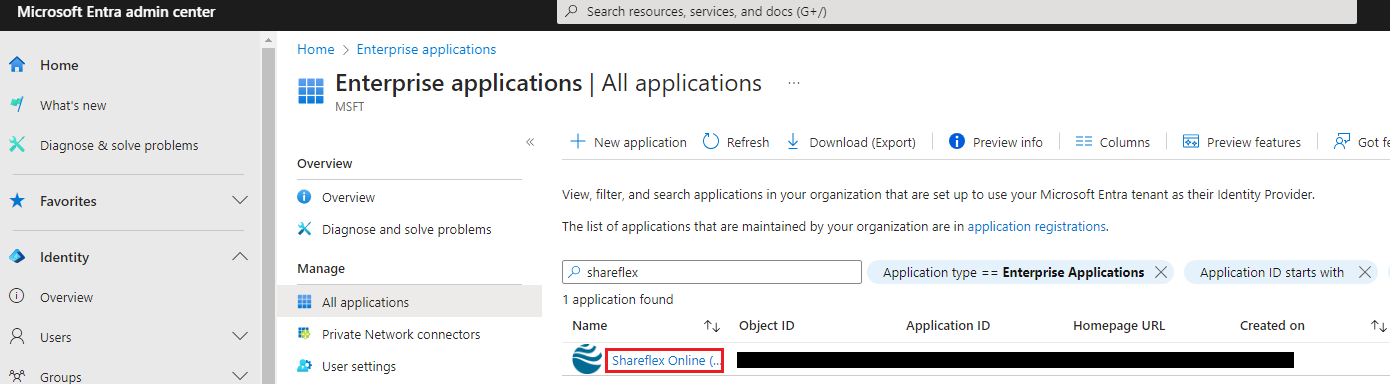This screenshot has height=384, width=1390.
Task: Click the Preview info icon
Action: [x=956, y=142]
